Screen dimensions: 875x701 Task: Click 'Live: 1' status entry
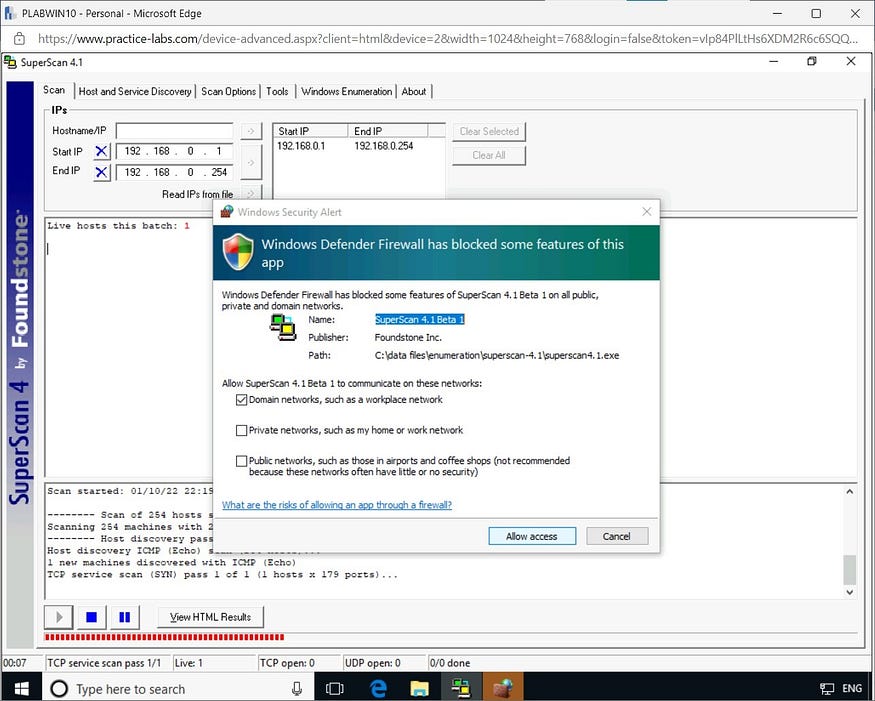pos(214,663)
